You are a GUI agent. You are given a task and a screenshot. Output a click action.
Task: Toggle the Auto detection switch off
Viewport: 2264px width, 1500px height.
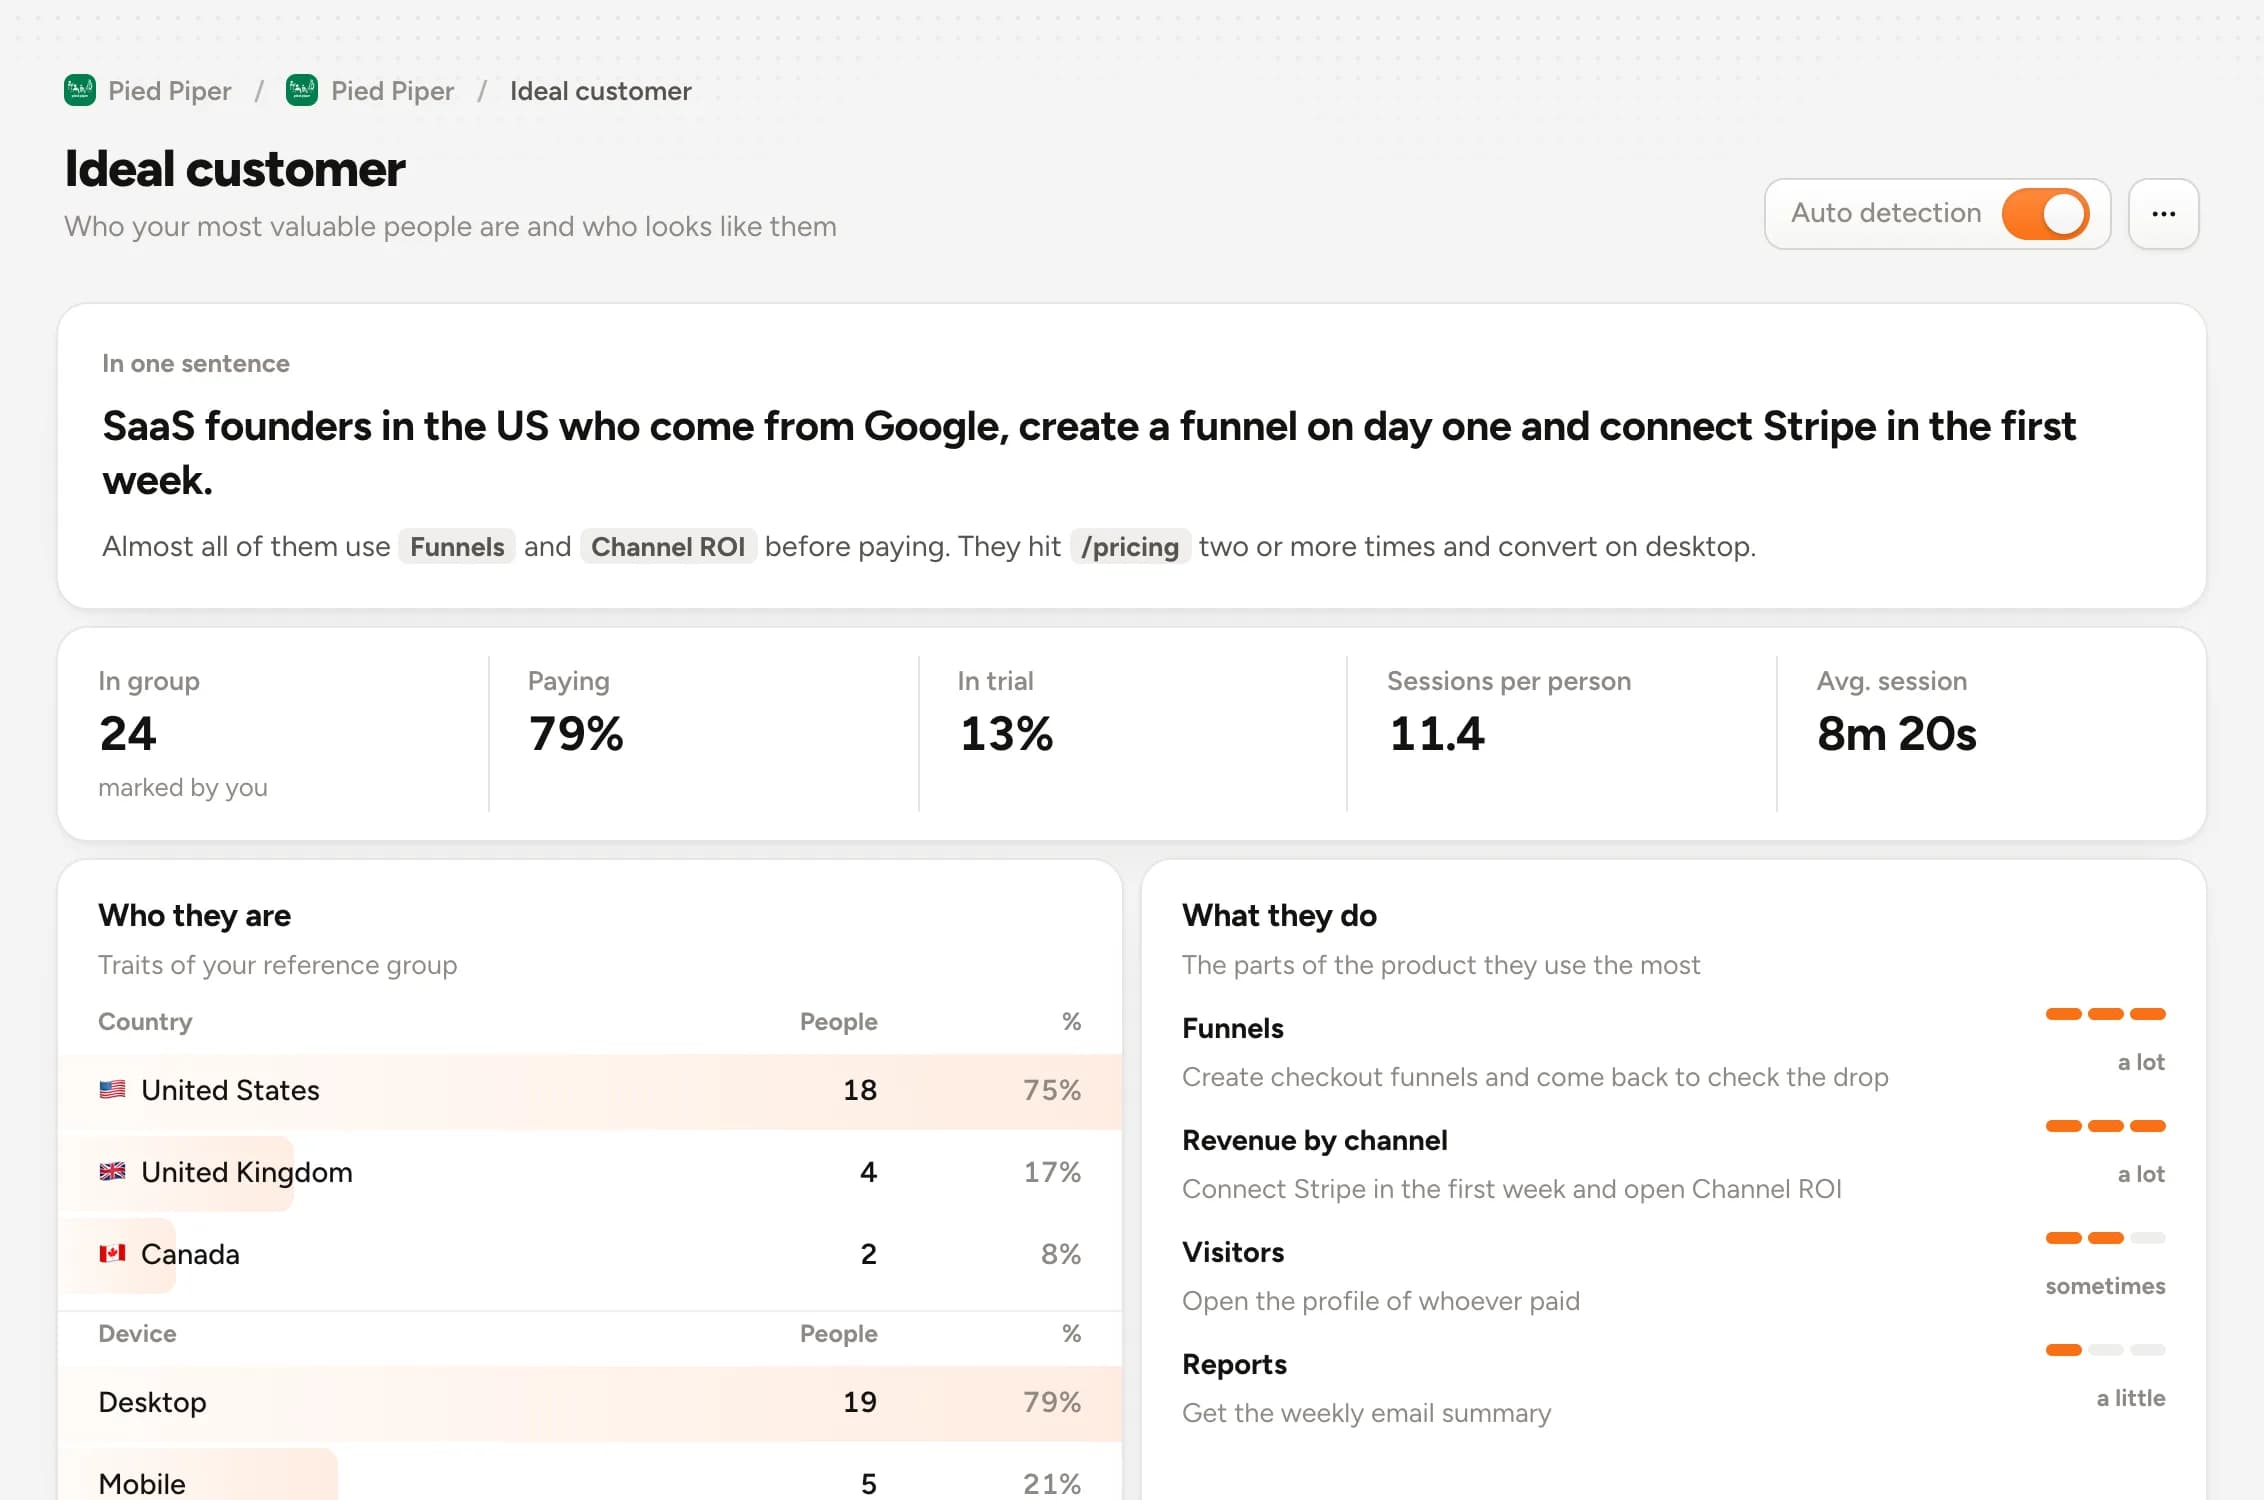tap(2045, 214)
